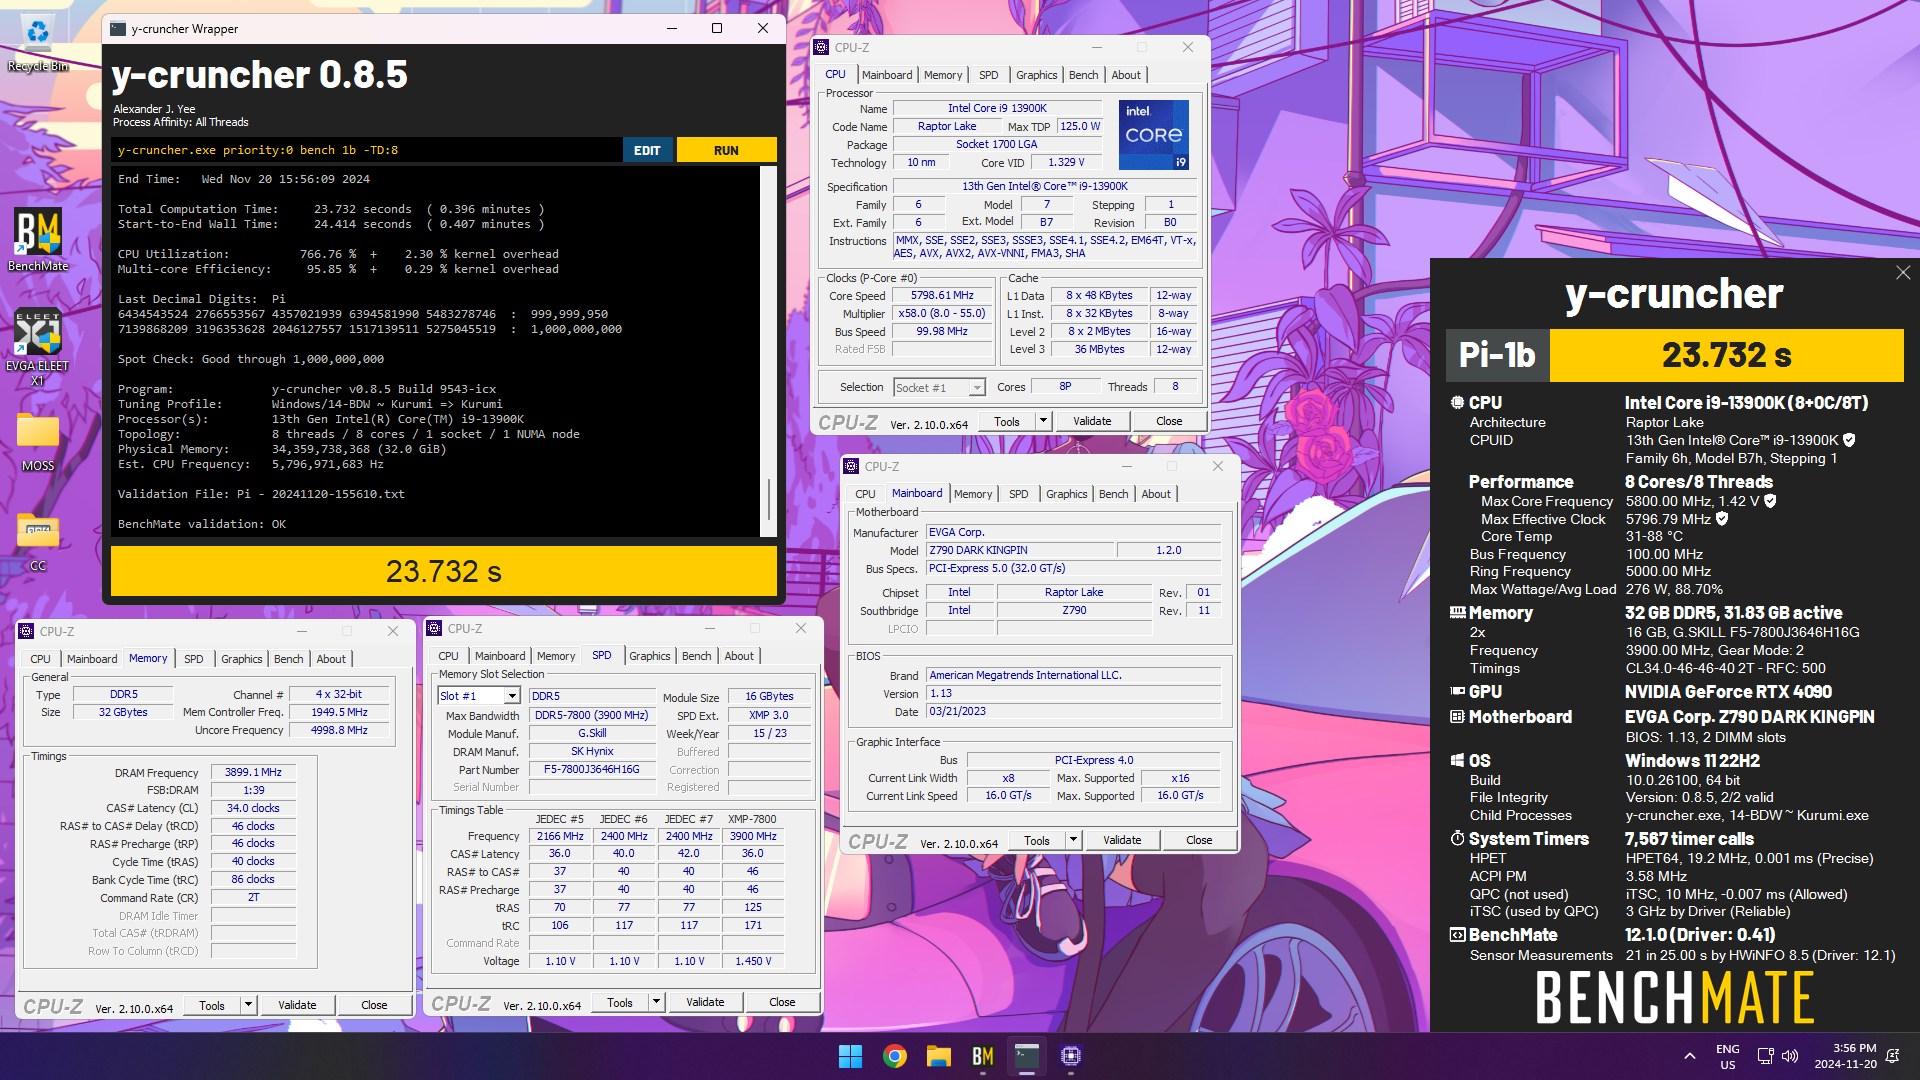
Task: Click the Core Speed value 5798.61 MHz
Action: 942,296
